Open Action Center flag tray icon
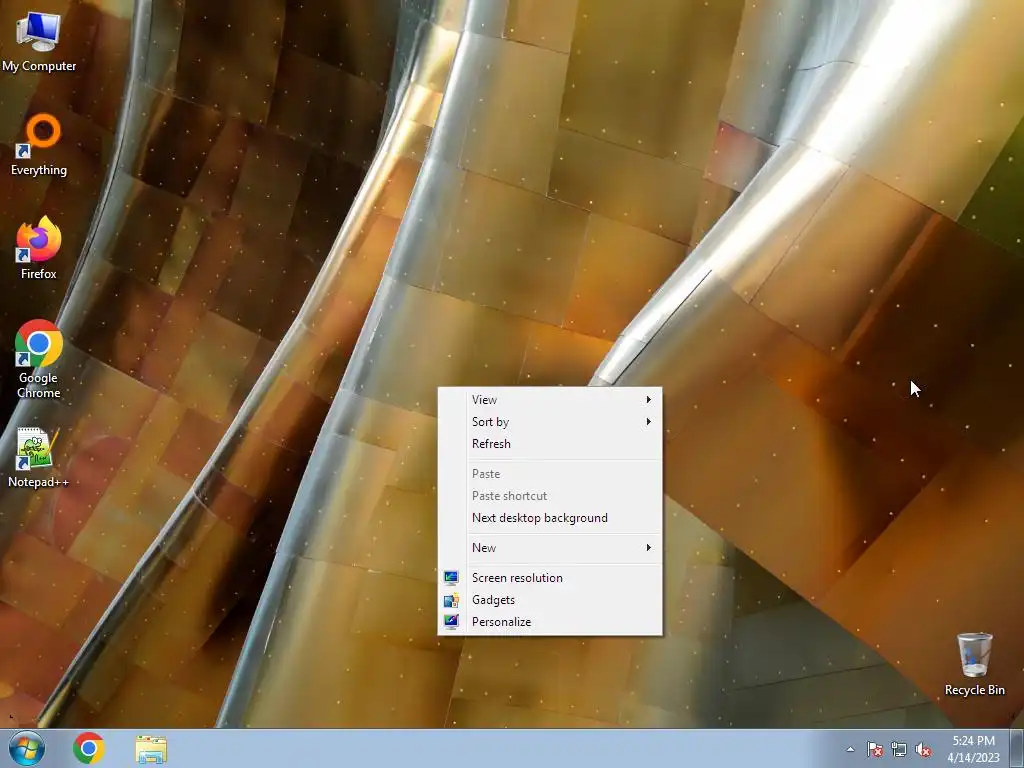Image resolution: width=1024 pixels, height=768 pixels. [x=874, y=749]
